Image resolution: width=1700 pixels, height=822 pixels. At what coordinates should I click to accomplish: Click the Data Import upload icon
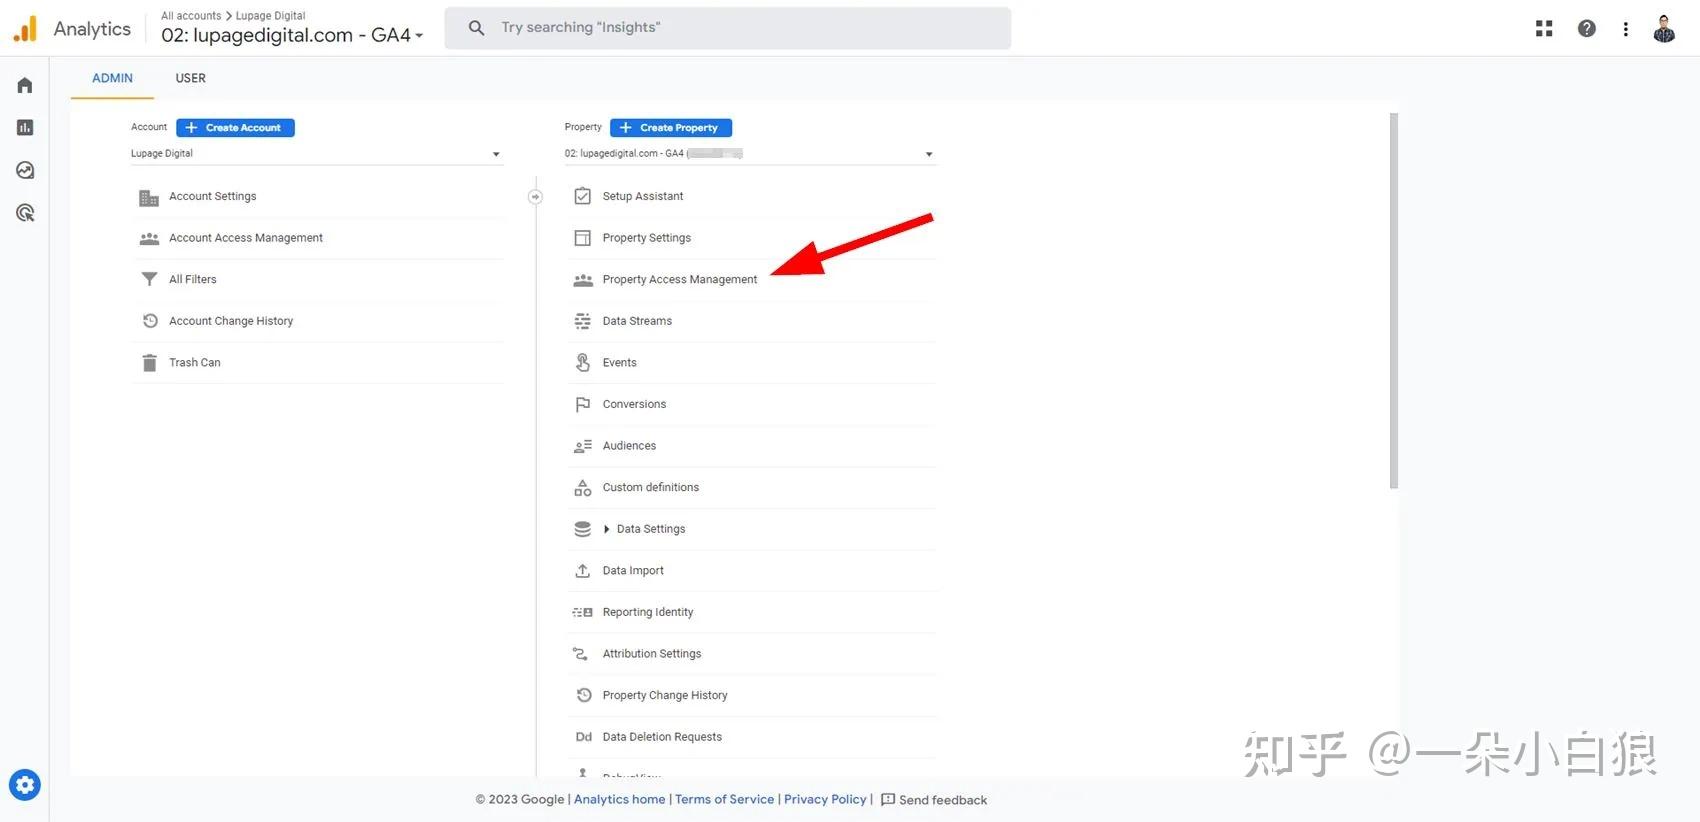point(583,571)
